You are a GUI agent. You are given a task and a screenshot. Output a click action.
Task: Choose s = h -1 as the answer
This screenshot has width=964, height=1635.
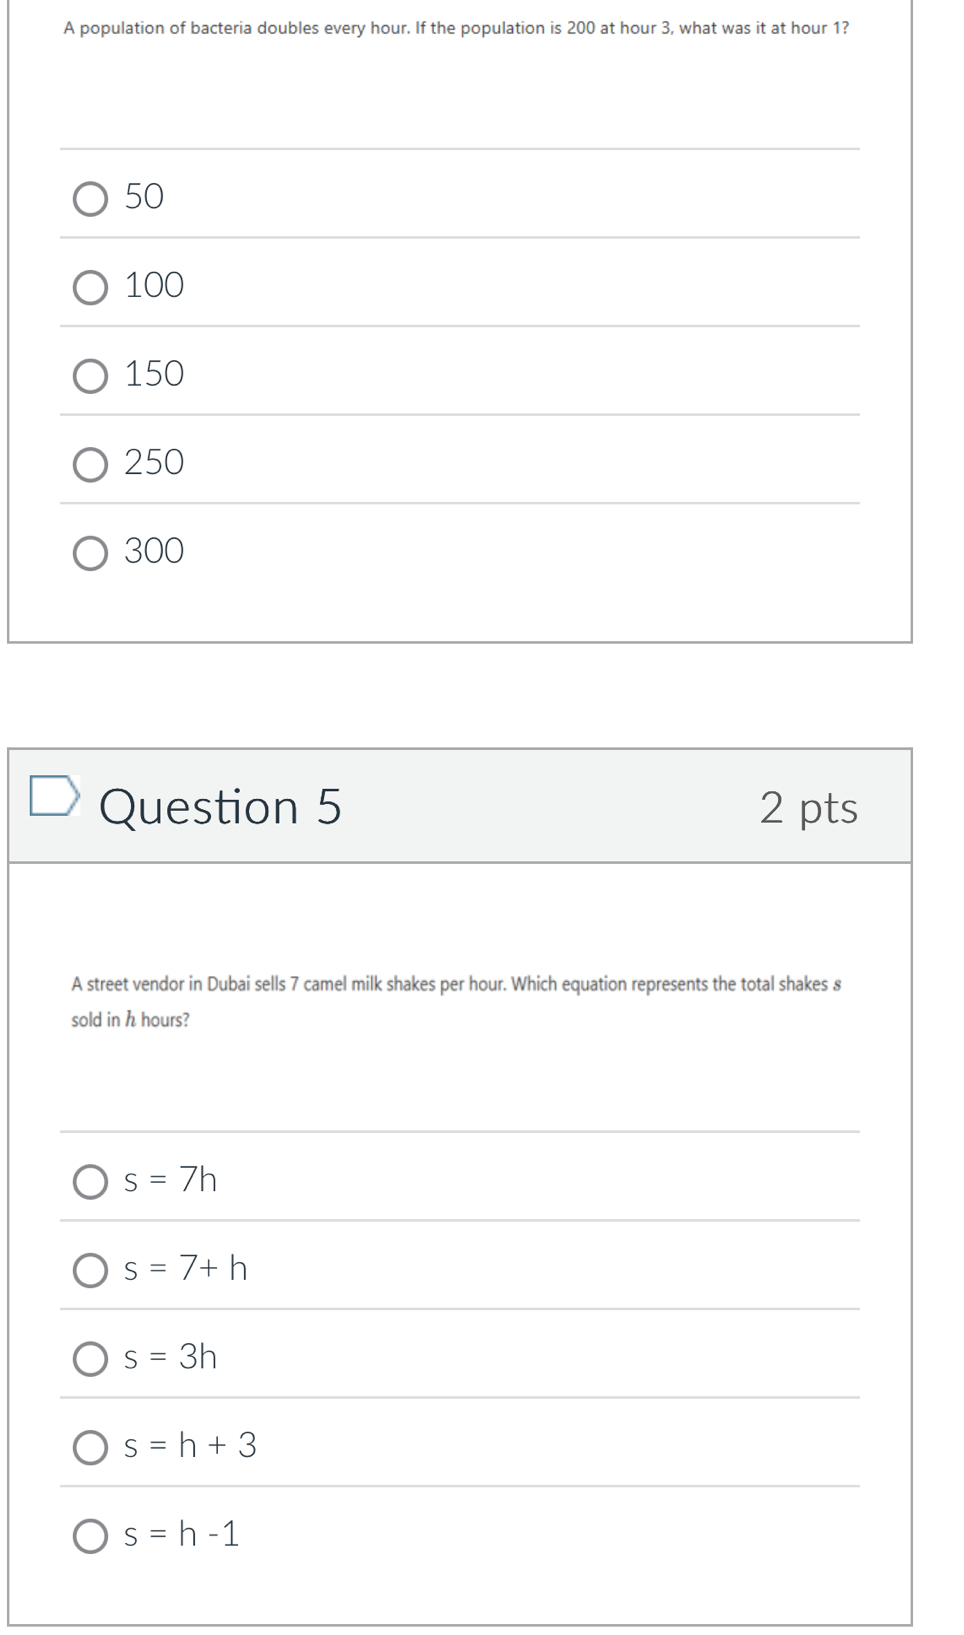90,1536
